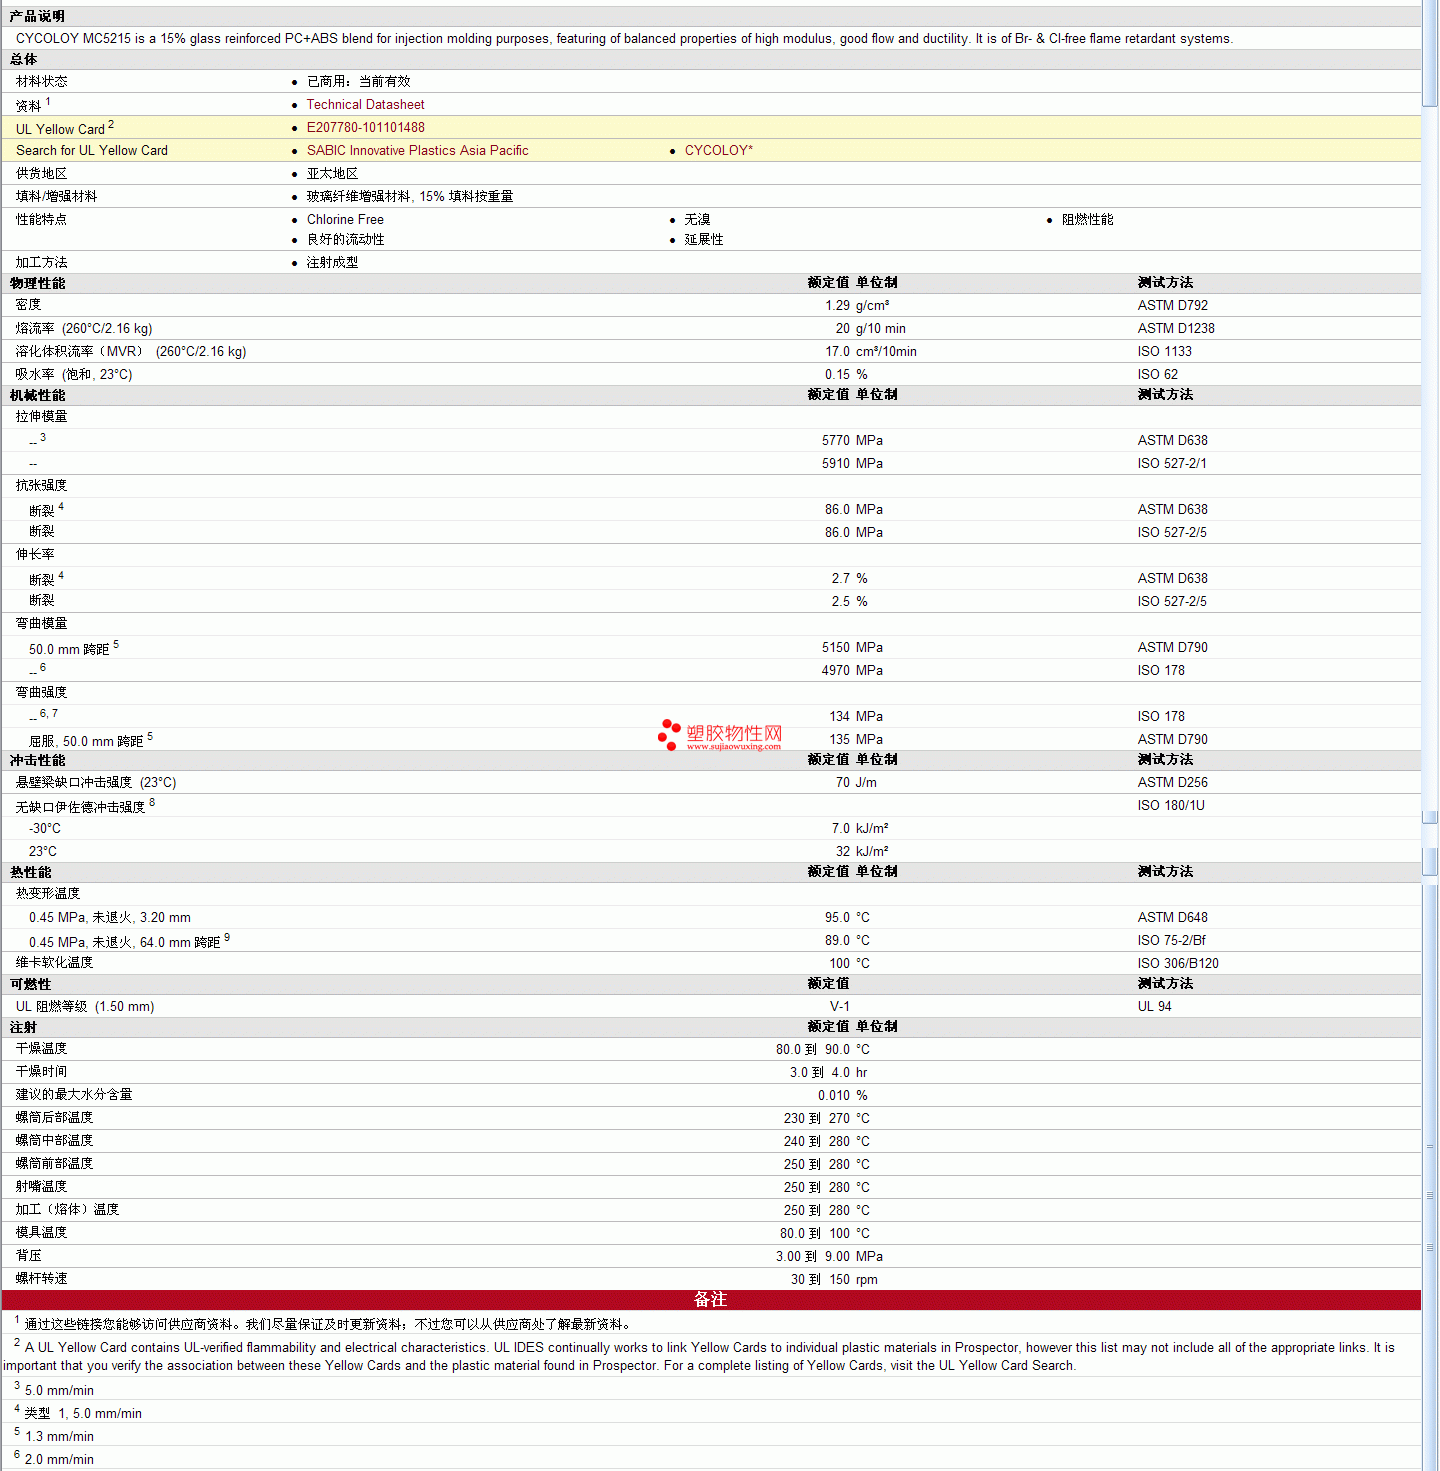This screenshot has width=1440, height=1471.
Task: Open the CYCOLOY* yellow card link
Action: click(x=719, y=150)
